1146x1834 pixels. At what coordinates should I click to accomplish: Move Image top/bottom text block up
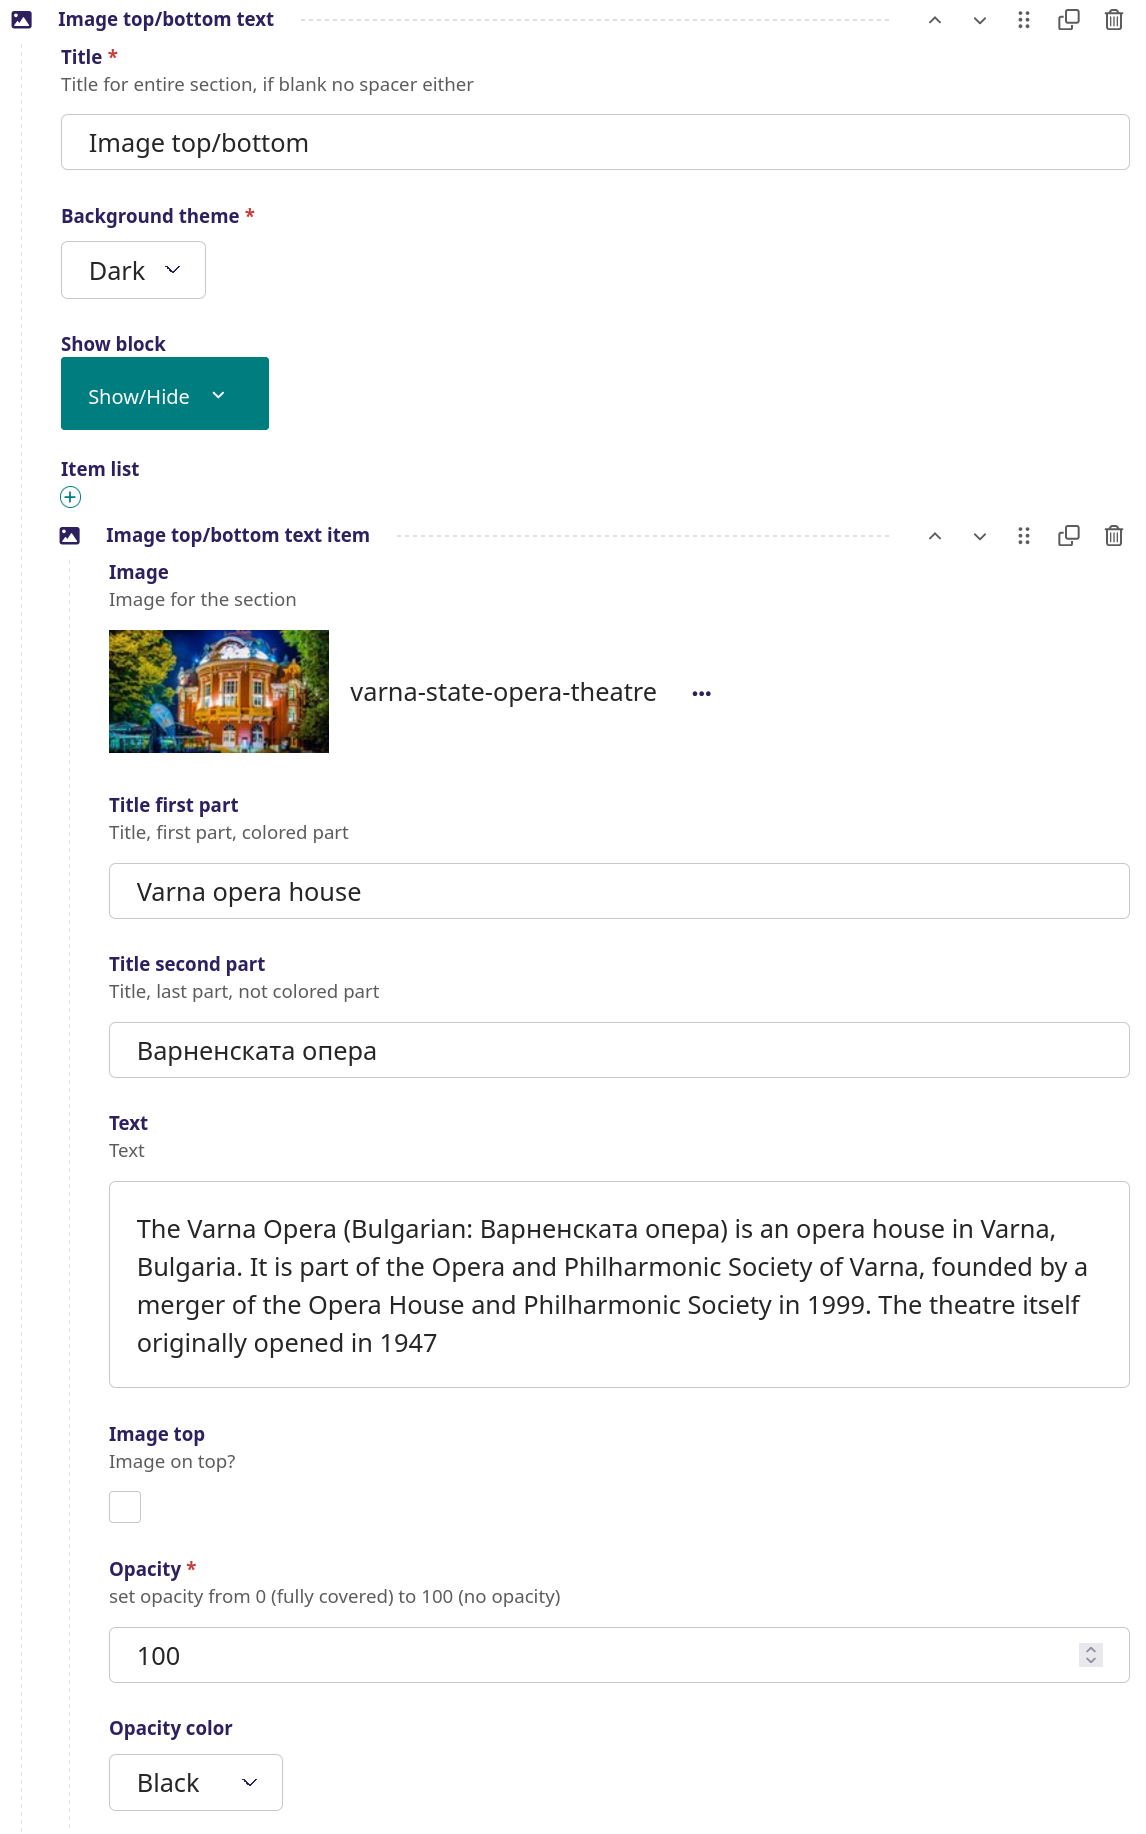935,20
